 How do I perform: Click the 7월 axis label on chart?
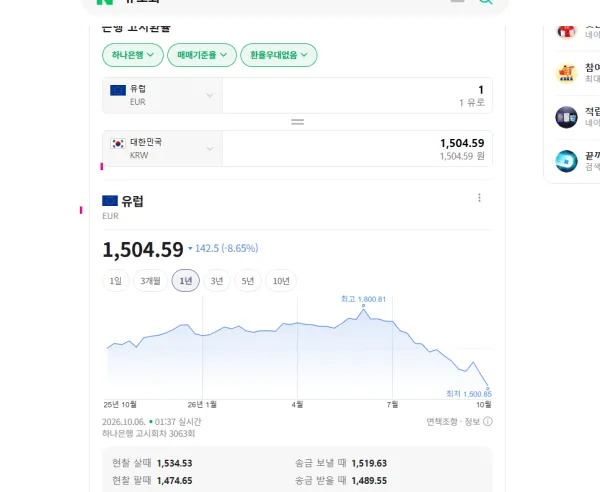click(392, 404)
